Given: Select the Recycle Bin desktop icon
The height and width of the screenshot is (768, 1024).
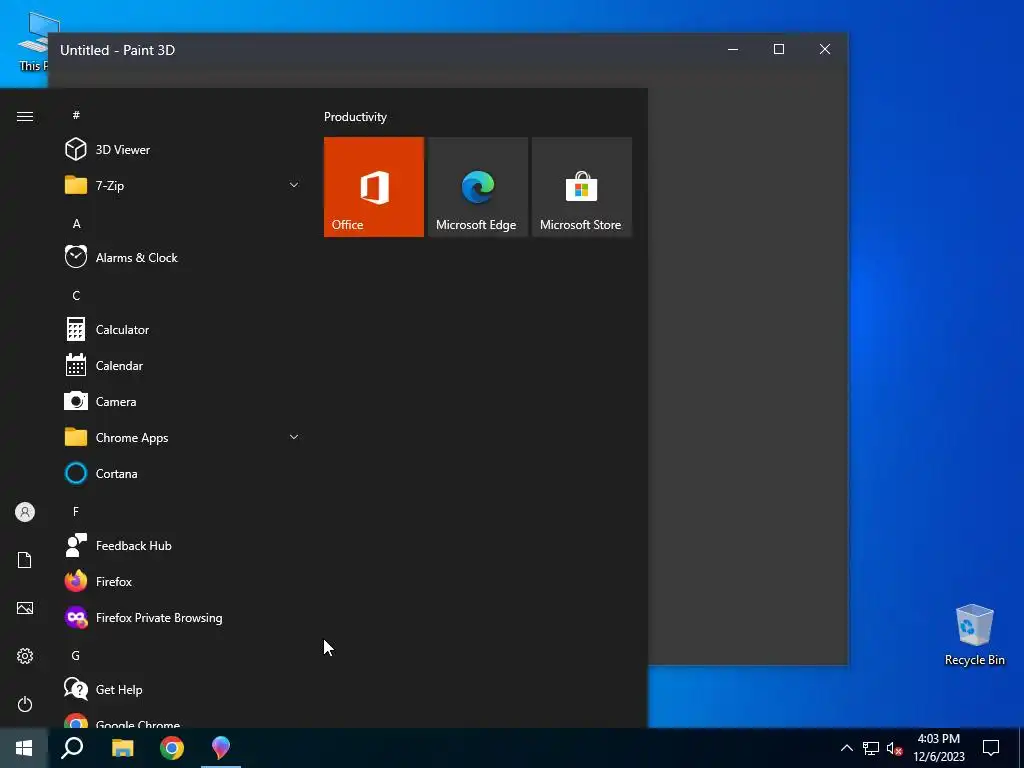Looking at the screenshot, I should click(974, 634).
